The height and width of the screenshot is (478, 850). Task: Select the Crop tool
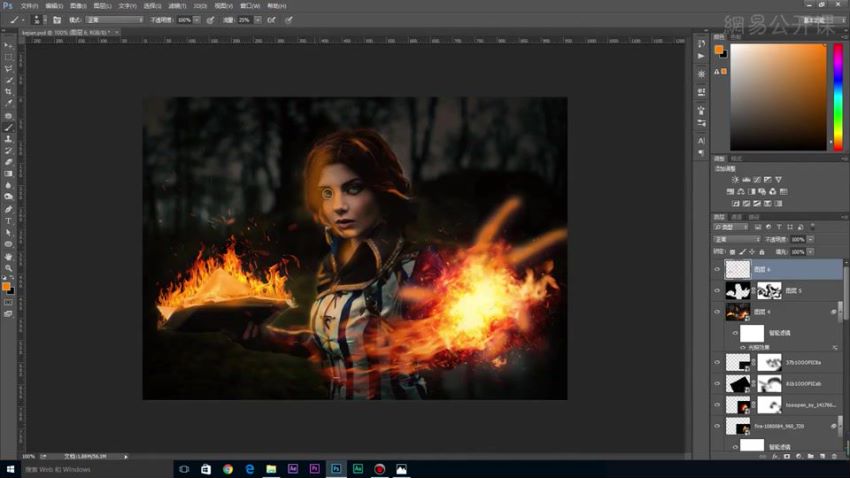[x=8, y=92]
